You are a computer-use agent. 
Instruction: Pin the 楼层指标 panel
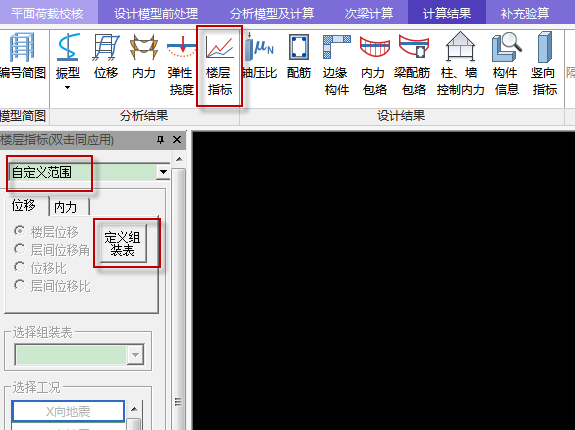coord(160,140)
